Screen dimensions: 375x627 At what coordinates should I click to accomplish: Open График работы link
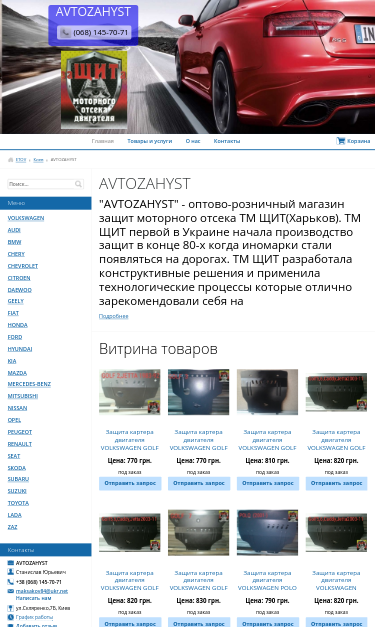point(34,617)
